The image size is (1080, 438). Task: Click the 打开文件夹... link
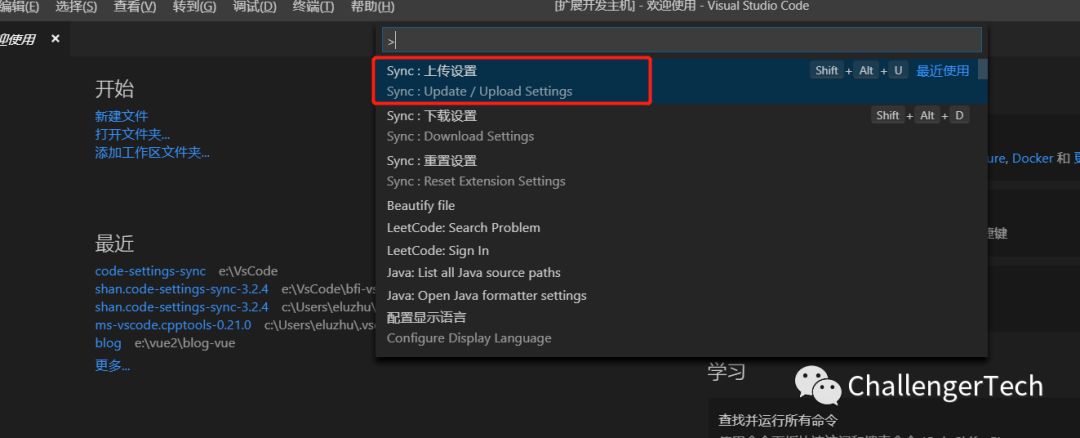(132, 134)
